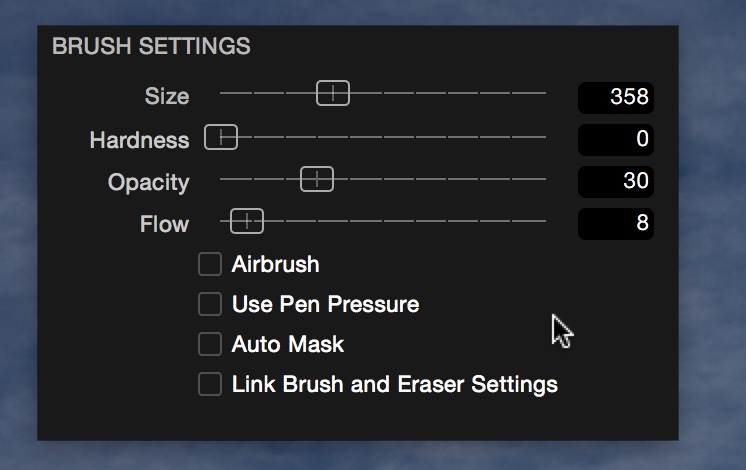The image size is (746, 470).
Task: Check Link Brush and Eraser Settings
Action: coord(210,384)
